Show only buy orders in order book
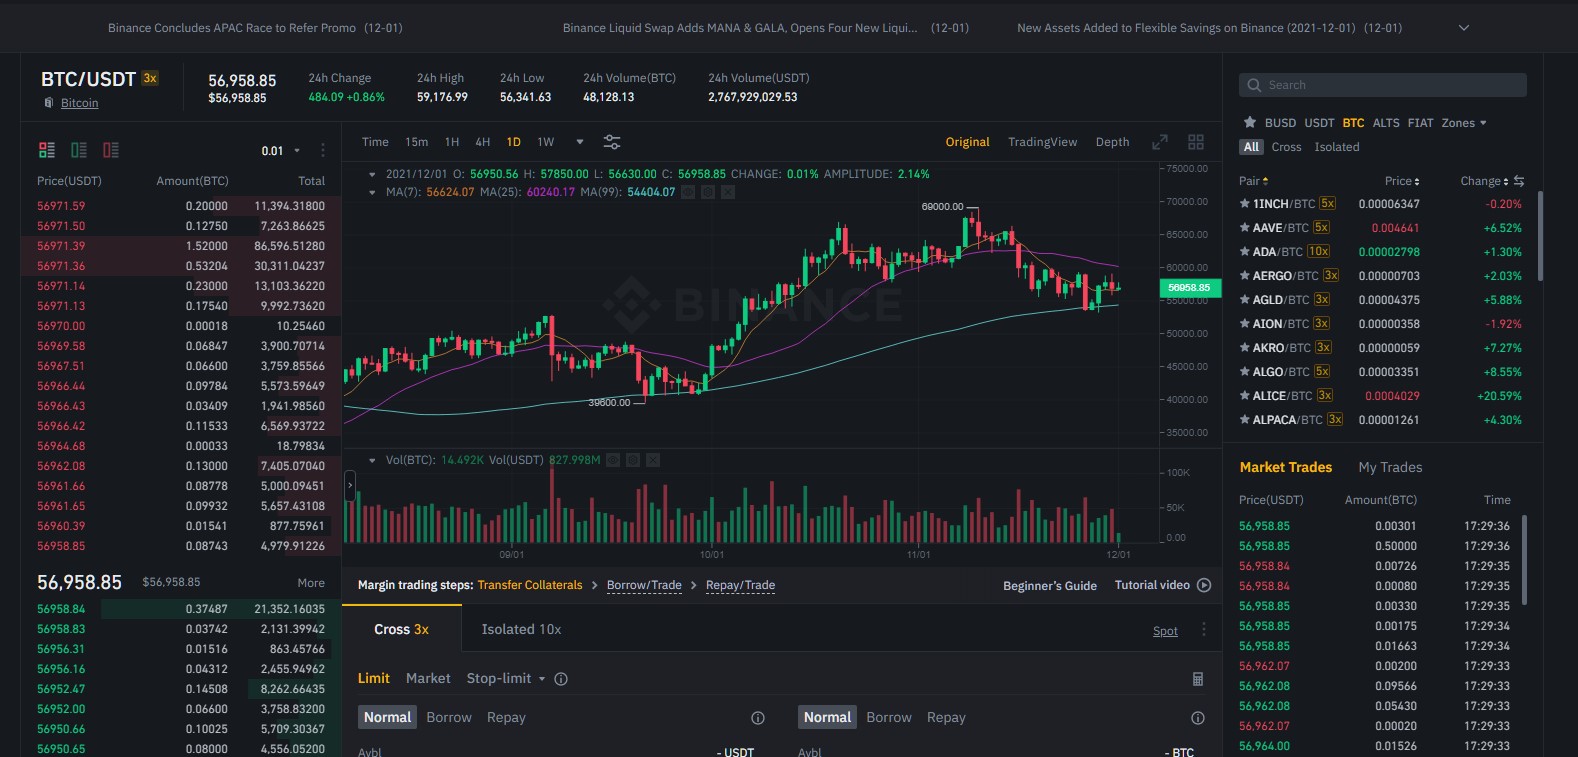 pyautogui.click(x=79, y=150)
